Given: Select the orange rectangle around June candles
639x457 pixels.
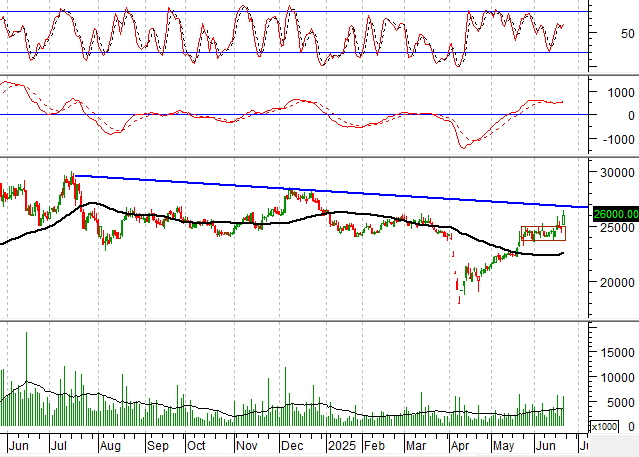Looking at the screenshot, I should [x=542, y=233].
